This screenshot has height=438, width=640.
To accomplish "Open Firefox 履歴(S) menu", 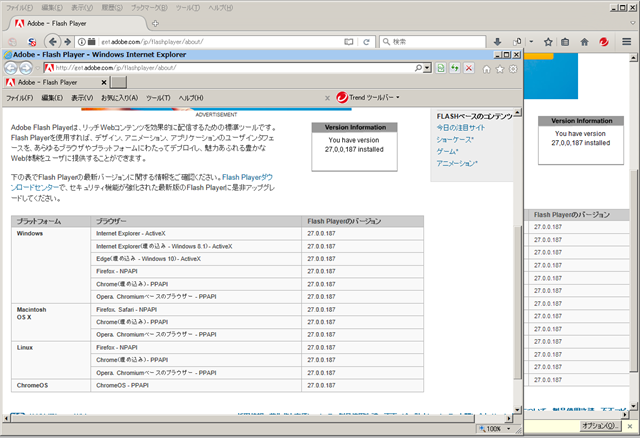I will click(x=112, y=8).
